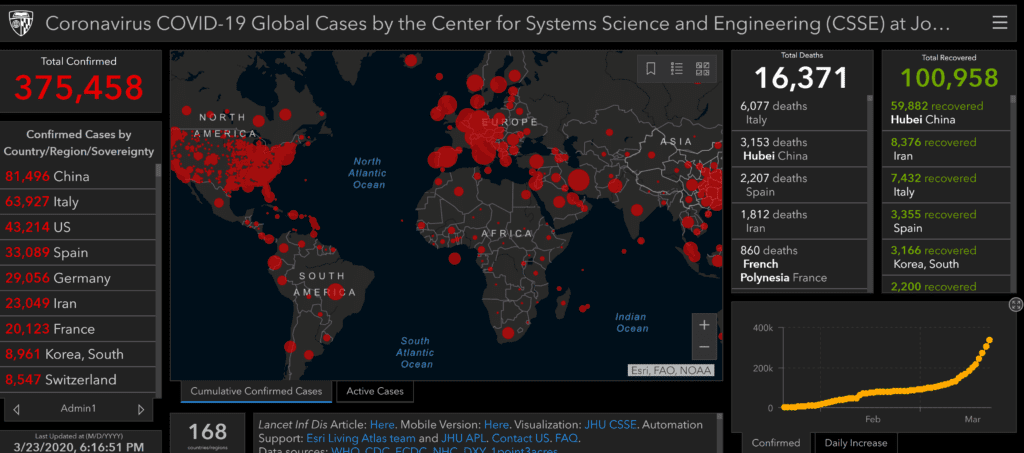
Task: Zoom in on the map with plus
Action: [704, 324]
